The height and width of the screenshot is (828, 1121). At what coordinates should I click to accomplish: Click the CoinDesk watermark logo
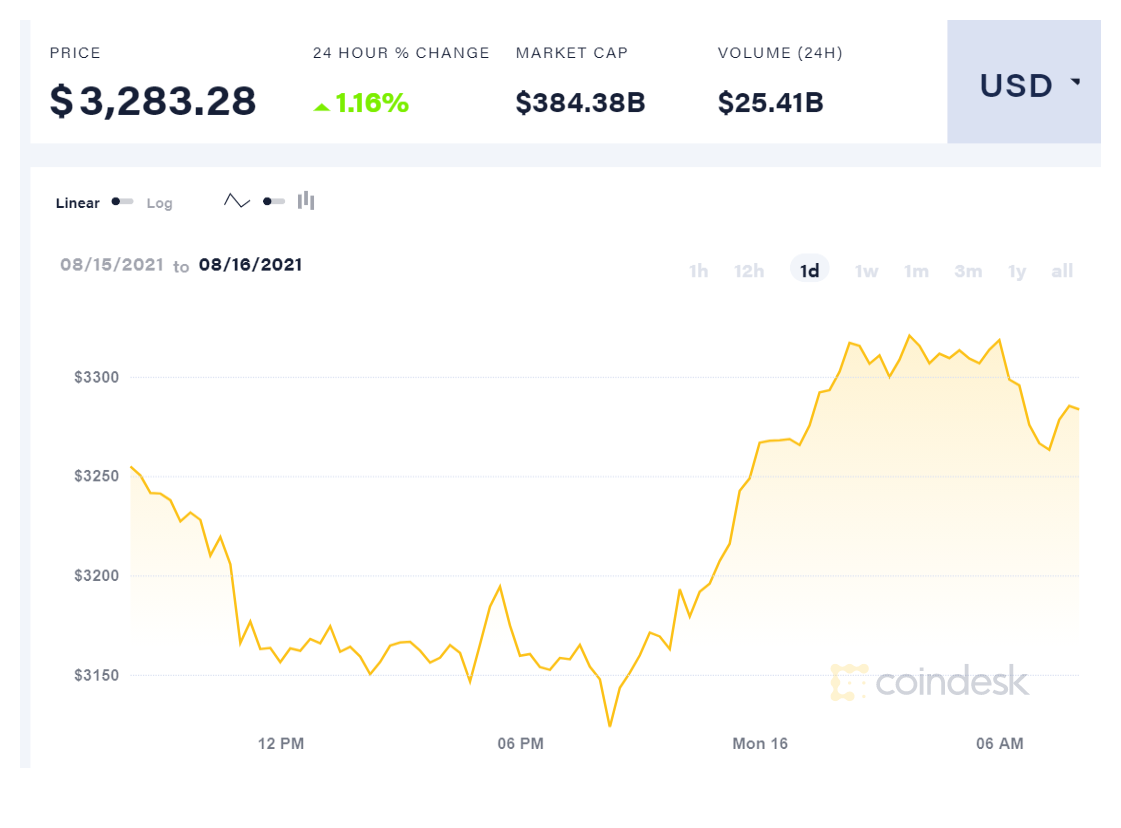tap(929, 681)
